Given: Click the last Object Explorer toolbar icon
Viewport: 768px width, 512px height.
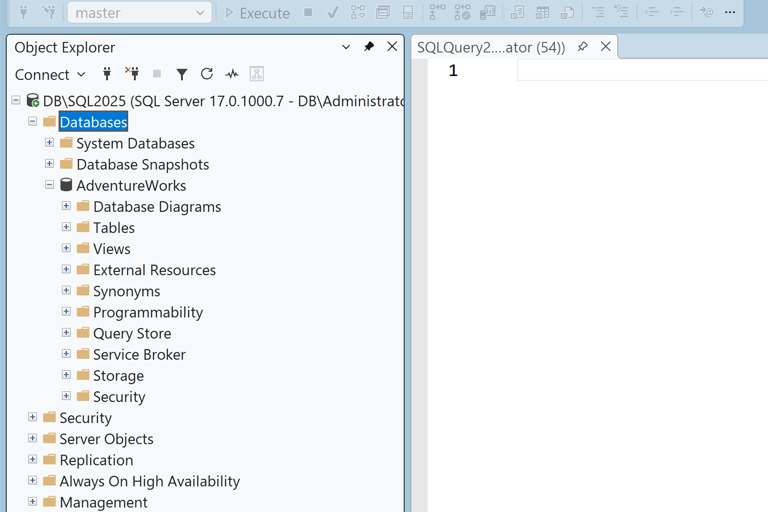Looking at the screenshot, I should click(x=257, y=74).
